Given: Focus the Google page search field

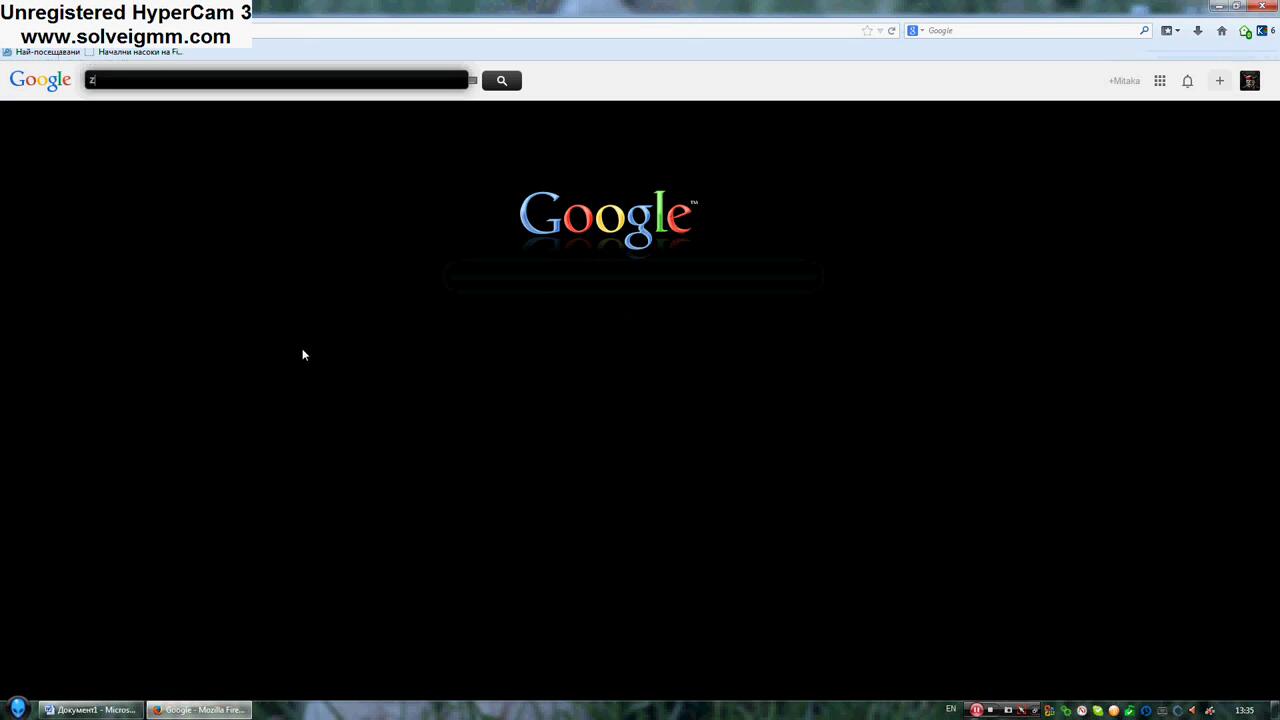Looking at the screenshot, I should [276, 80].
